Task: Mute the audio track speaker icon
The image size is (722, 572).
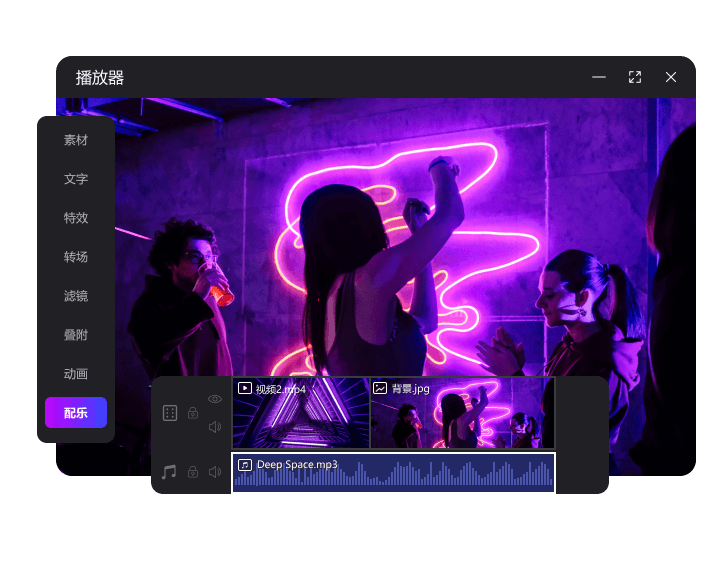Action: [215, 472]
